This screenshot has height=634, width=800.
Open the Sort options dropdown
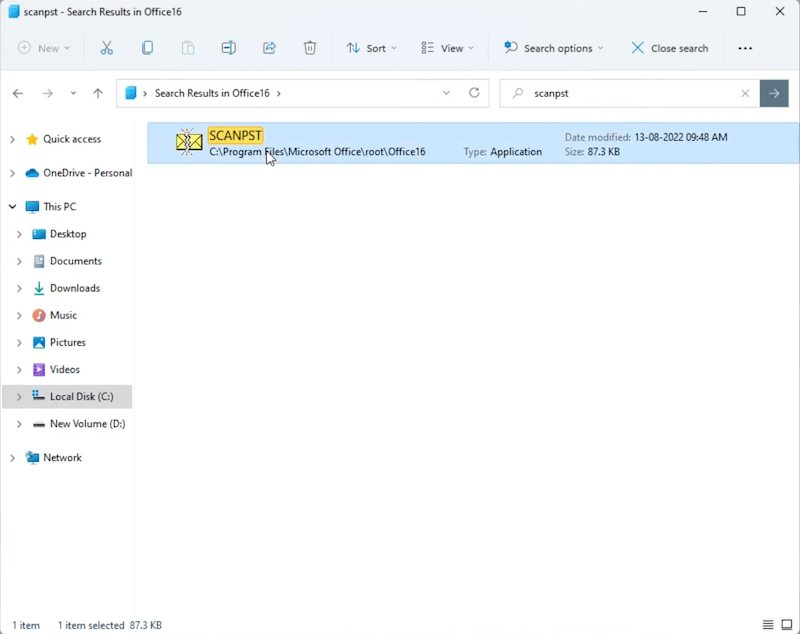371,48
